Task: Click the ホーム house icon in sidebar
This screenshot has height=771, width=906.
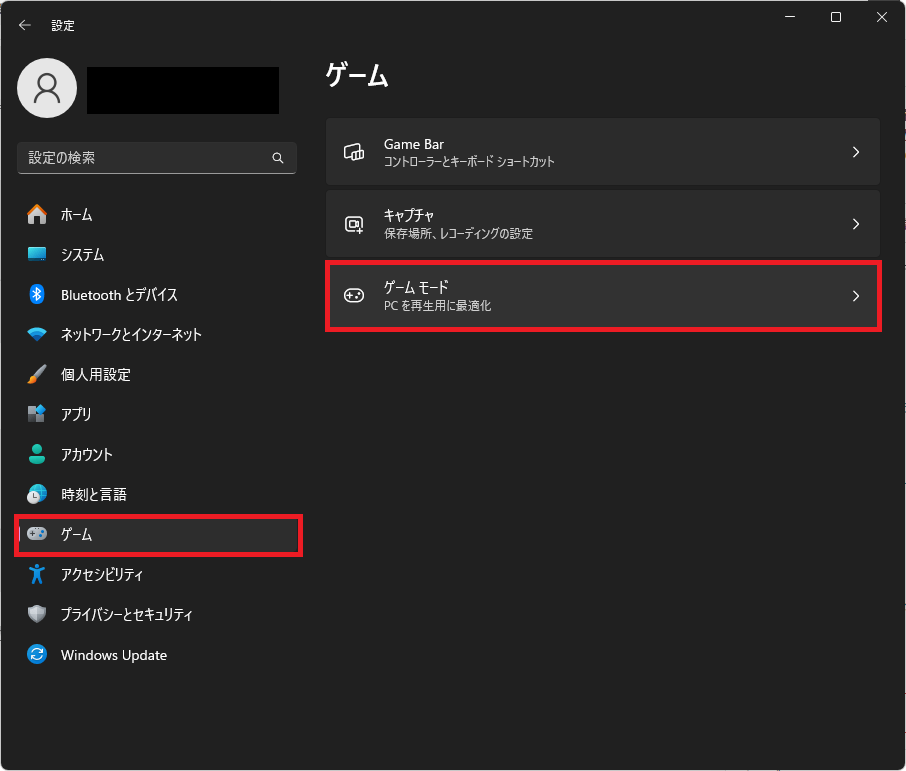Action: click(x=37, y=214)
